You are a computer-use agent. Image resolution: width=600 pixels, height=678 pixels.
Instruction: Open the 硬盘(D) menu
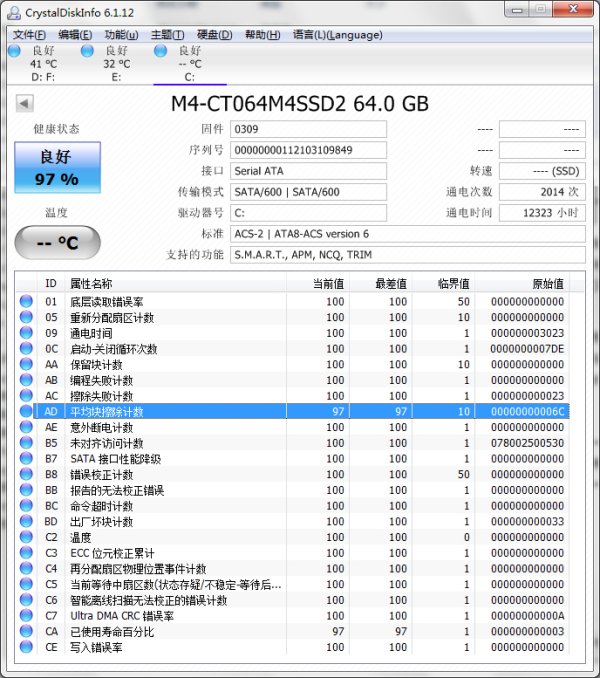coord(213,35)
